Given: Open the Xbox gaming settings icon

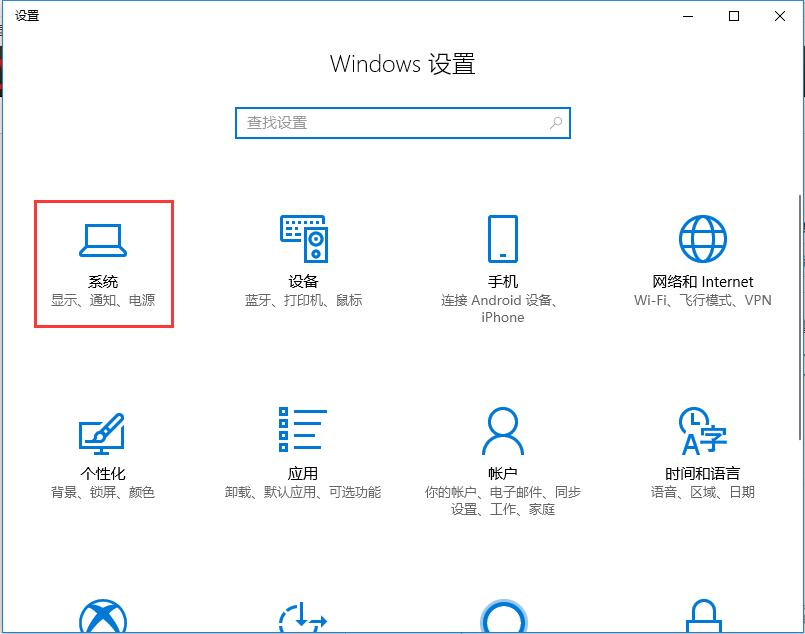Looking at the screenshot, I should click(x=103, y=616).
